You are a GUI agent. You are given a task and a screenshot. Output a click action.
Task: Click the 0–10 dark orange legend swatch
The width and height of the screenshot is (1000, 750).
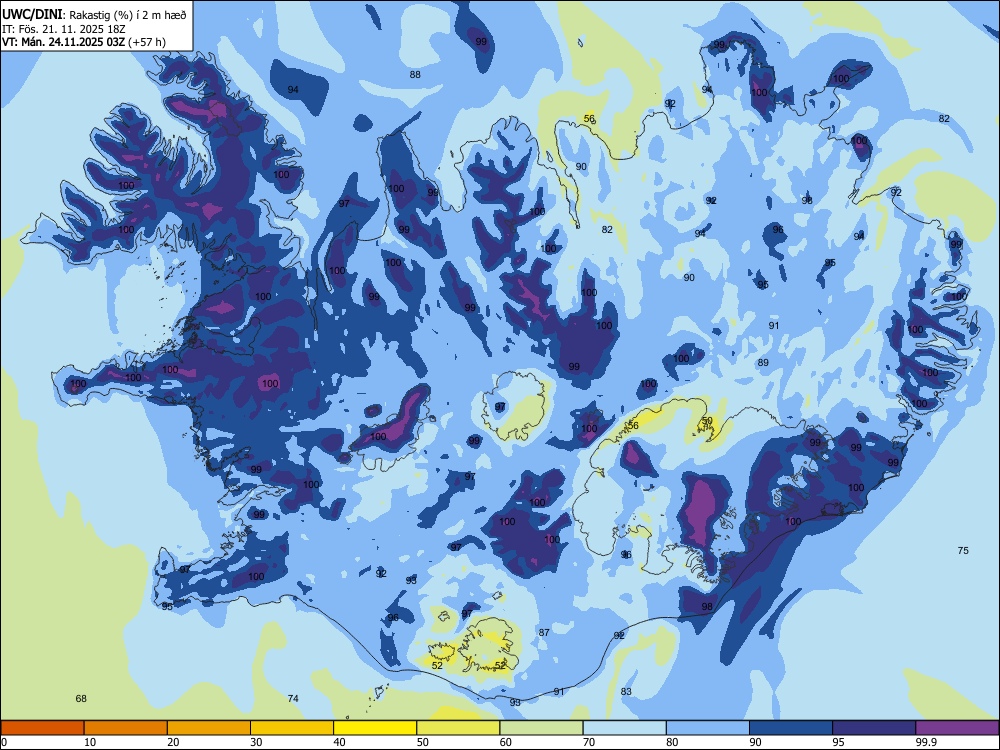pos(42,728)
